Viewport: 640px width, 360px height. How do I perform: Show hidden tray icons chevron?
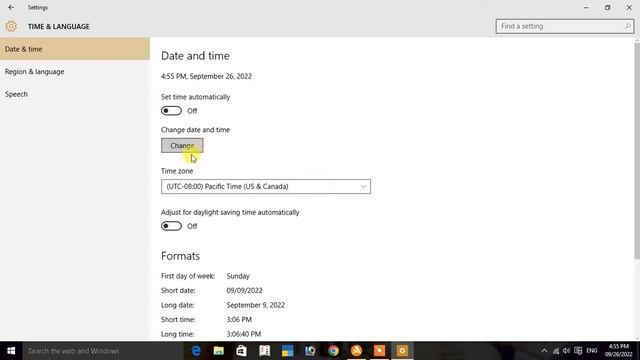(544, 351)
